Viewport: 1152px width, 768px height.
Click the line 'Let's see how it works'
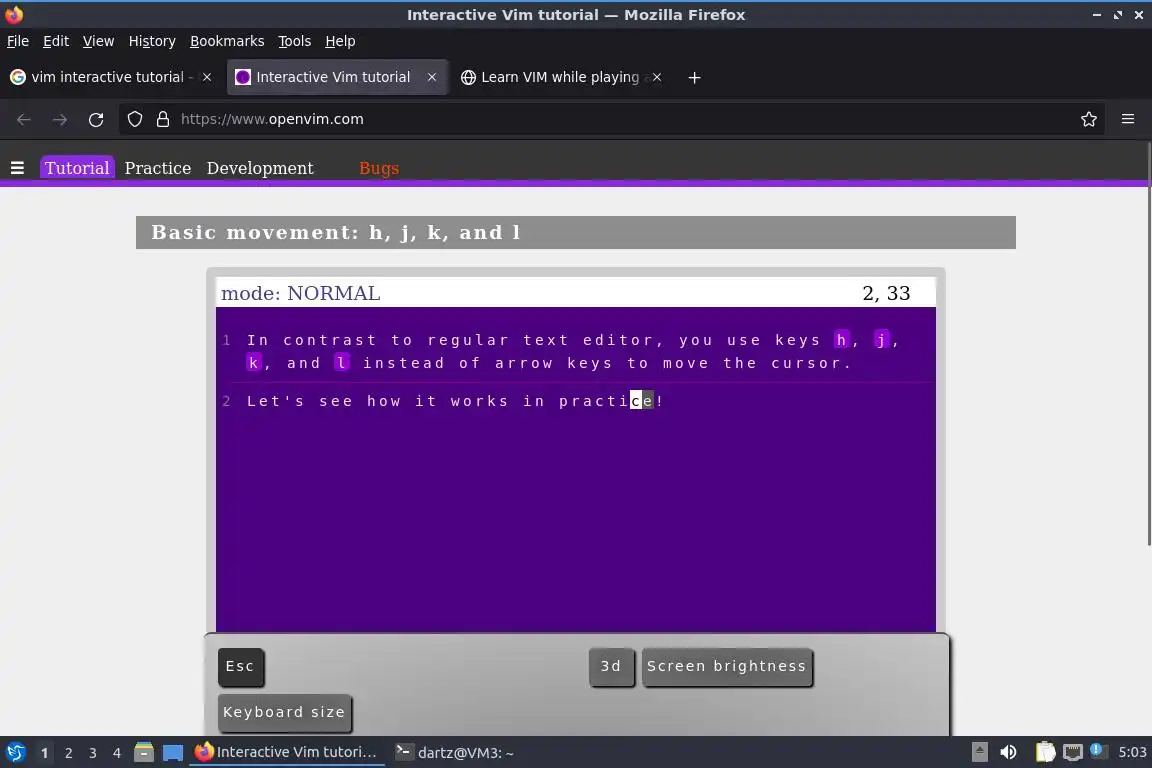click(456, 401)
